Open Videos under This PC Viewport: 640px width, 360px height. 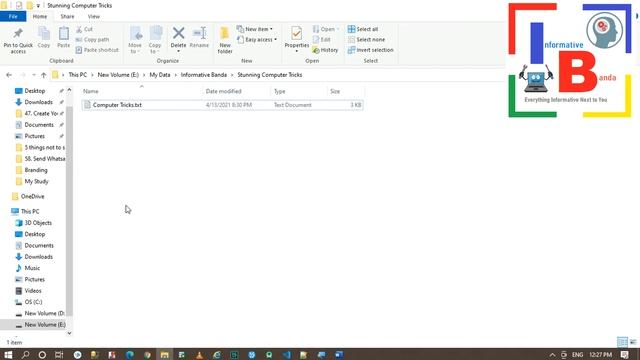(33, 291)
